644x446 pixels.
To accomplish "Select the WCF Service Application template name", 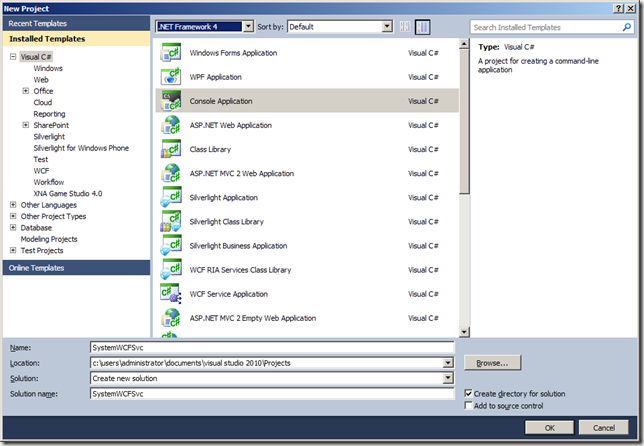I will [229, 294].
